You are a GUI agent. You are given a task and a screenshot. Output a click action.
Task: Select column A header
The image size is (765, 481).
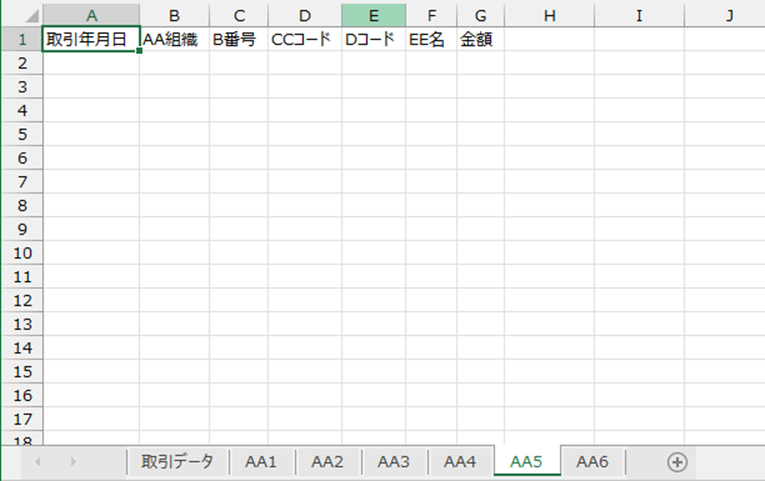click(91, 16)
